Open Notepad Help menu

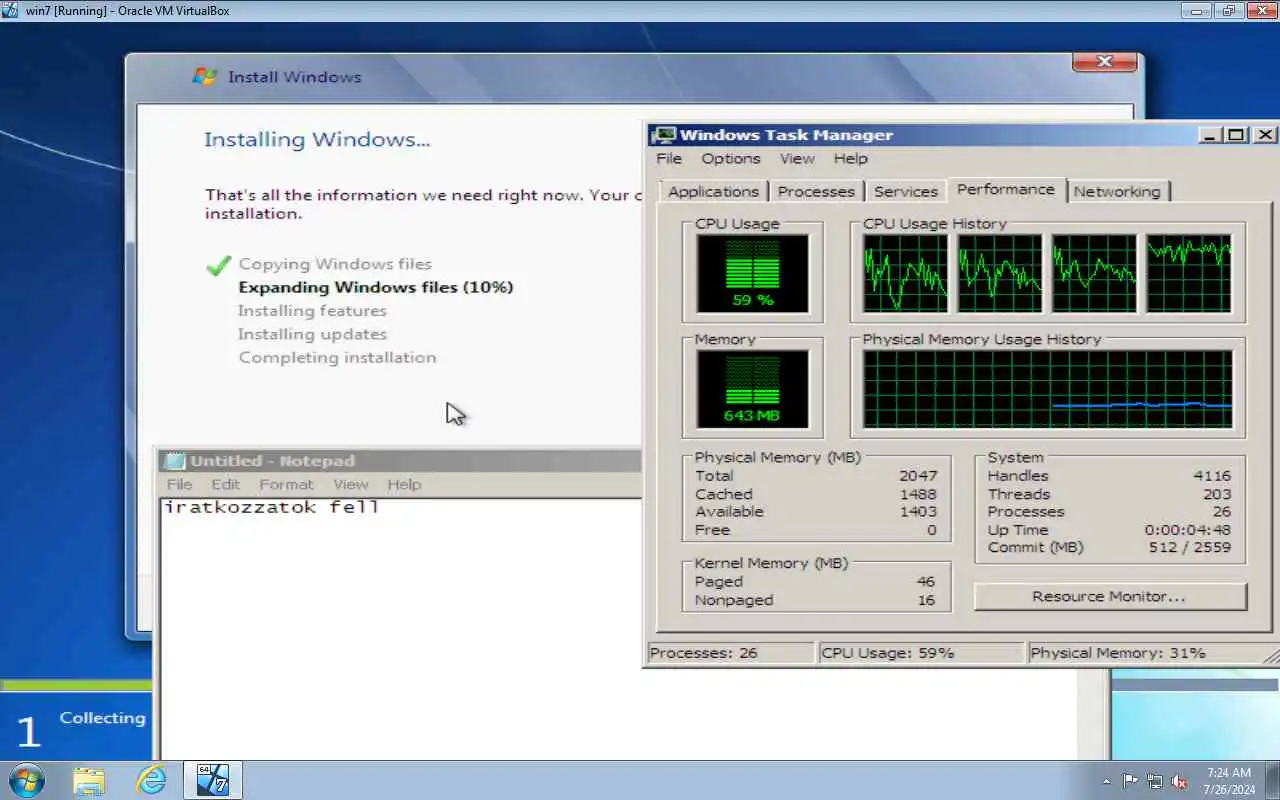tap(404, 484)
